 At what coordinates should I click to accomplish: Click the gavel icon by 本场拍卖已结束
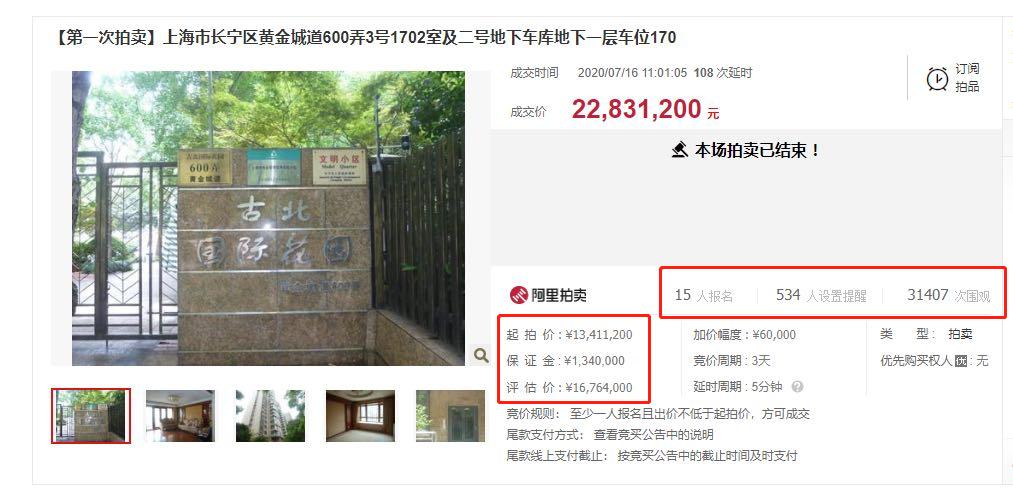click(680, 151)
